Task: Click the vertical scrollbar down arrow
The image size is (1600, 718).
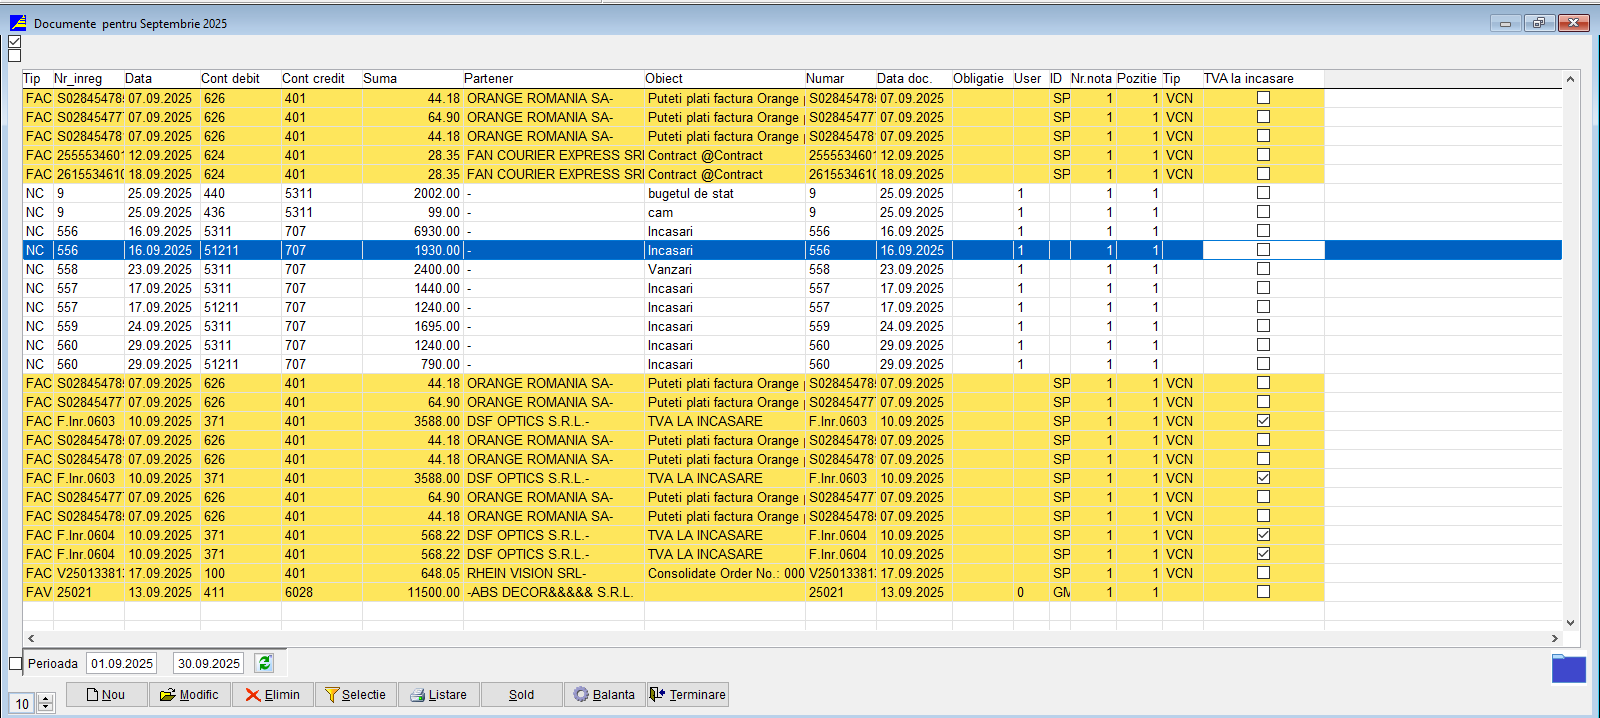Action: (x=1570, y=622)
